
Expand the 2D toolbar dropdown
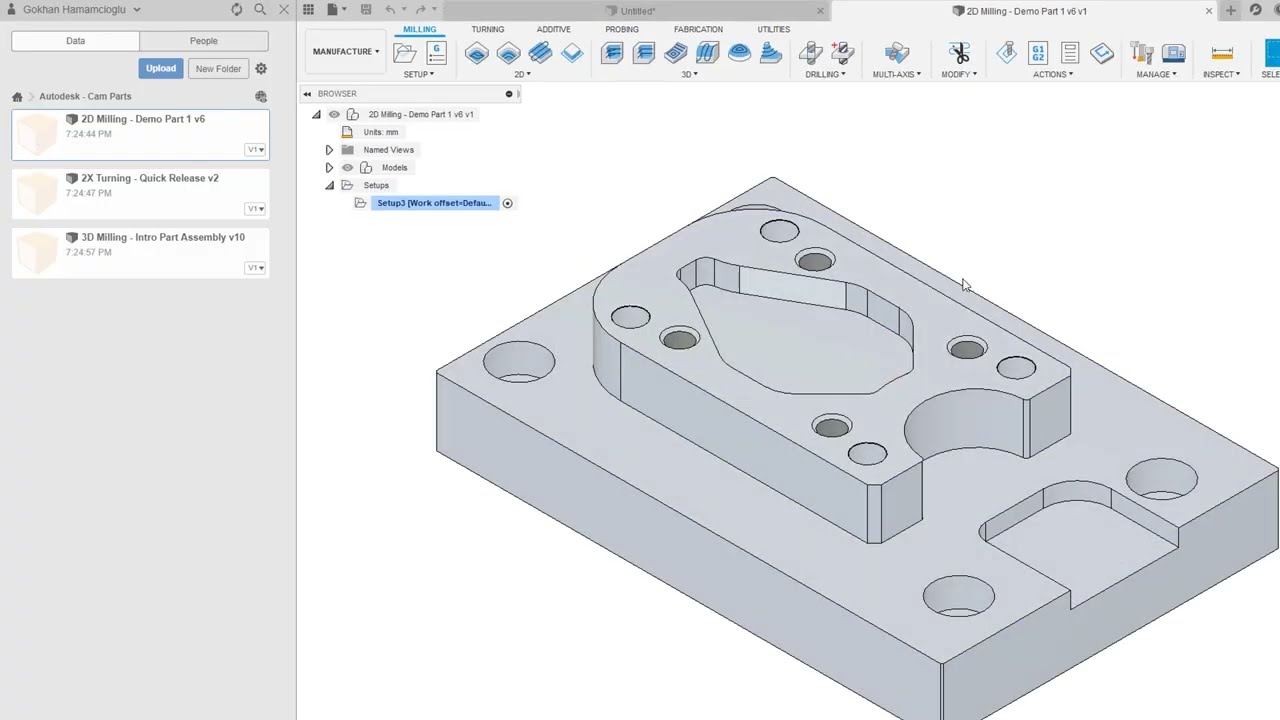[x=522, y=75]
